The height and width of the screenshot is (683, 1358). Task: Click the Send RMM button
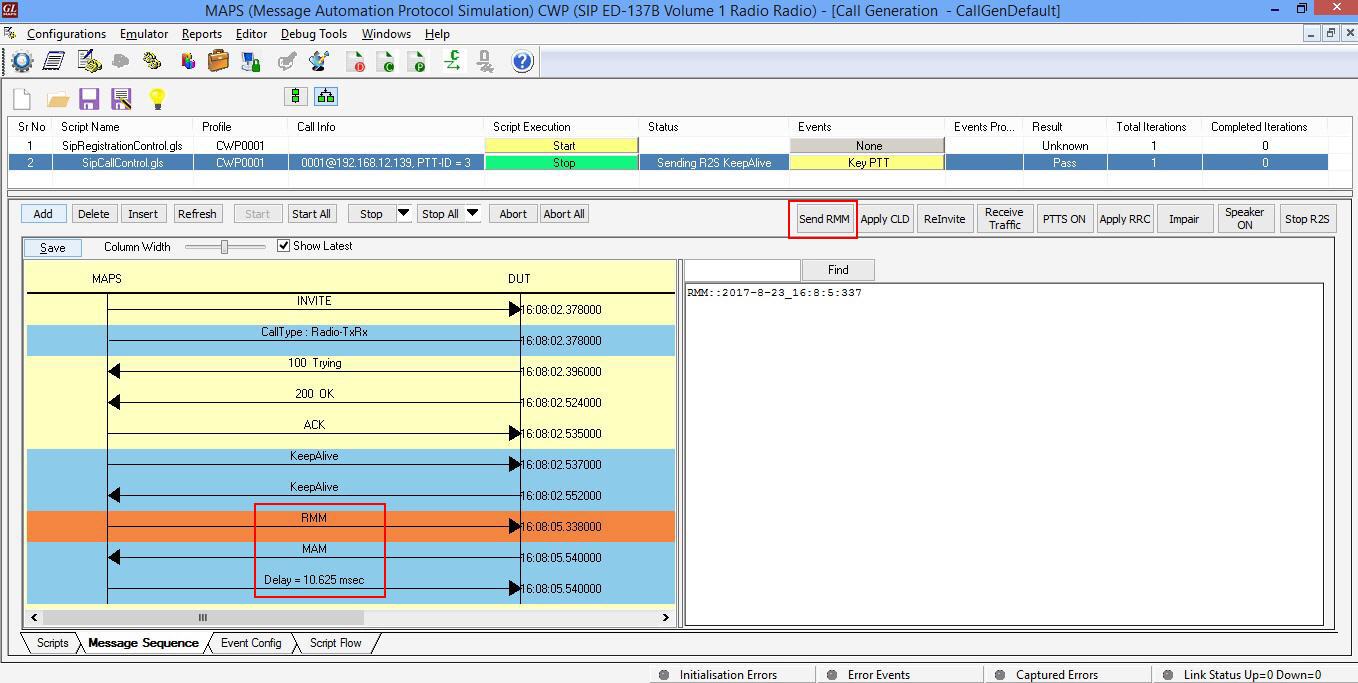click(x=824, y=219)
